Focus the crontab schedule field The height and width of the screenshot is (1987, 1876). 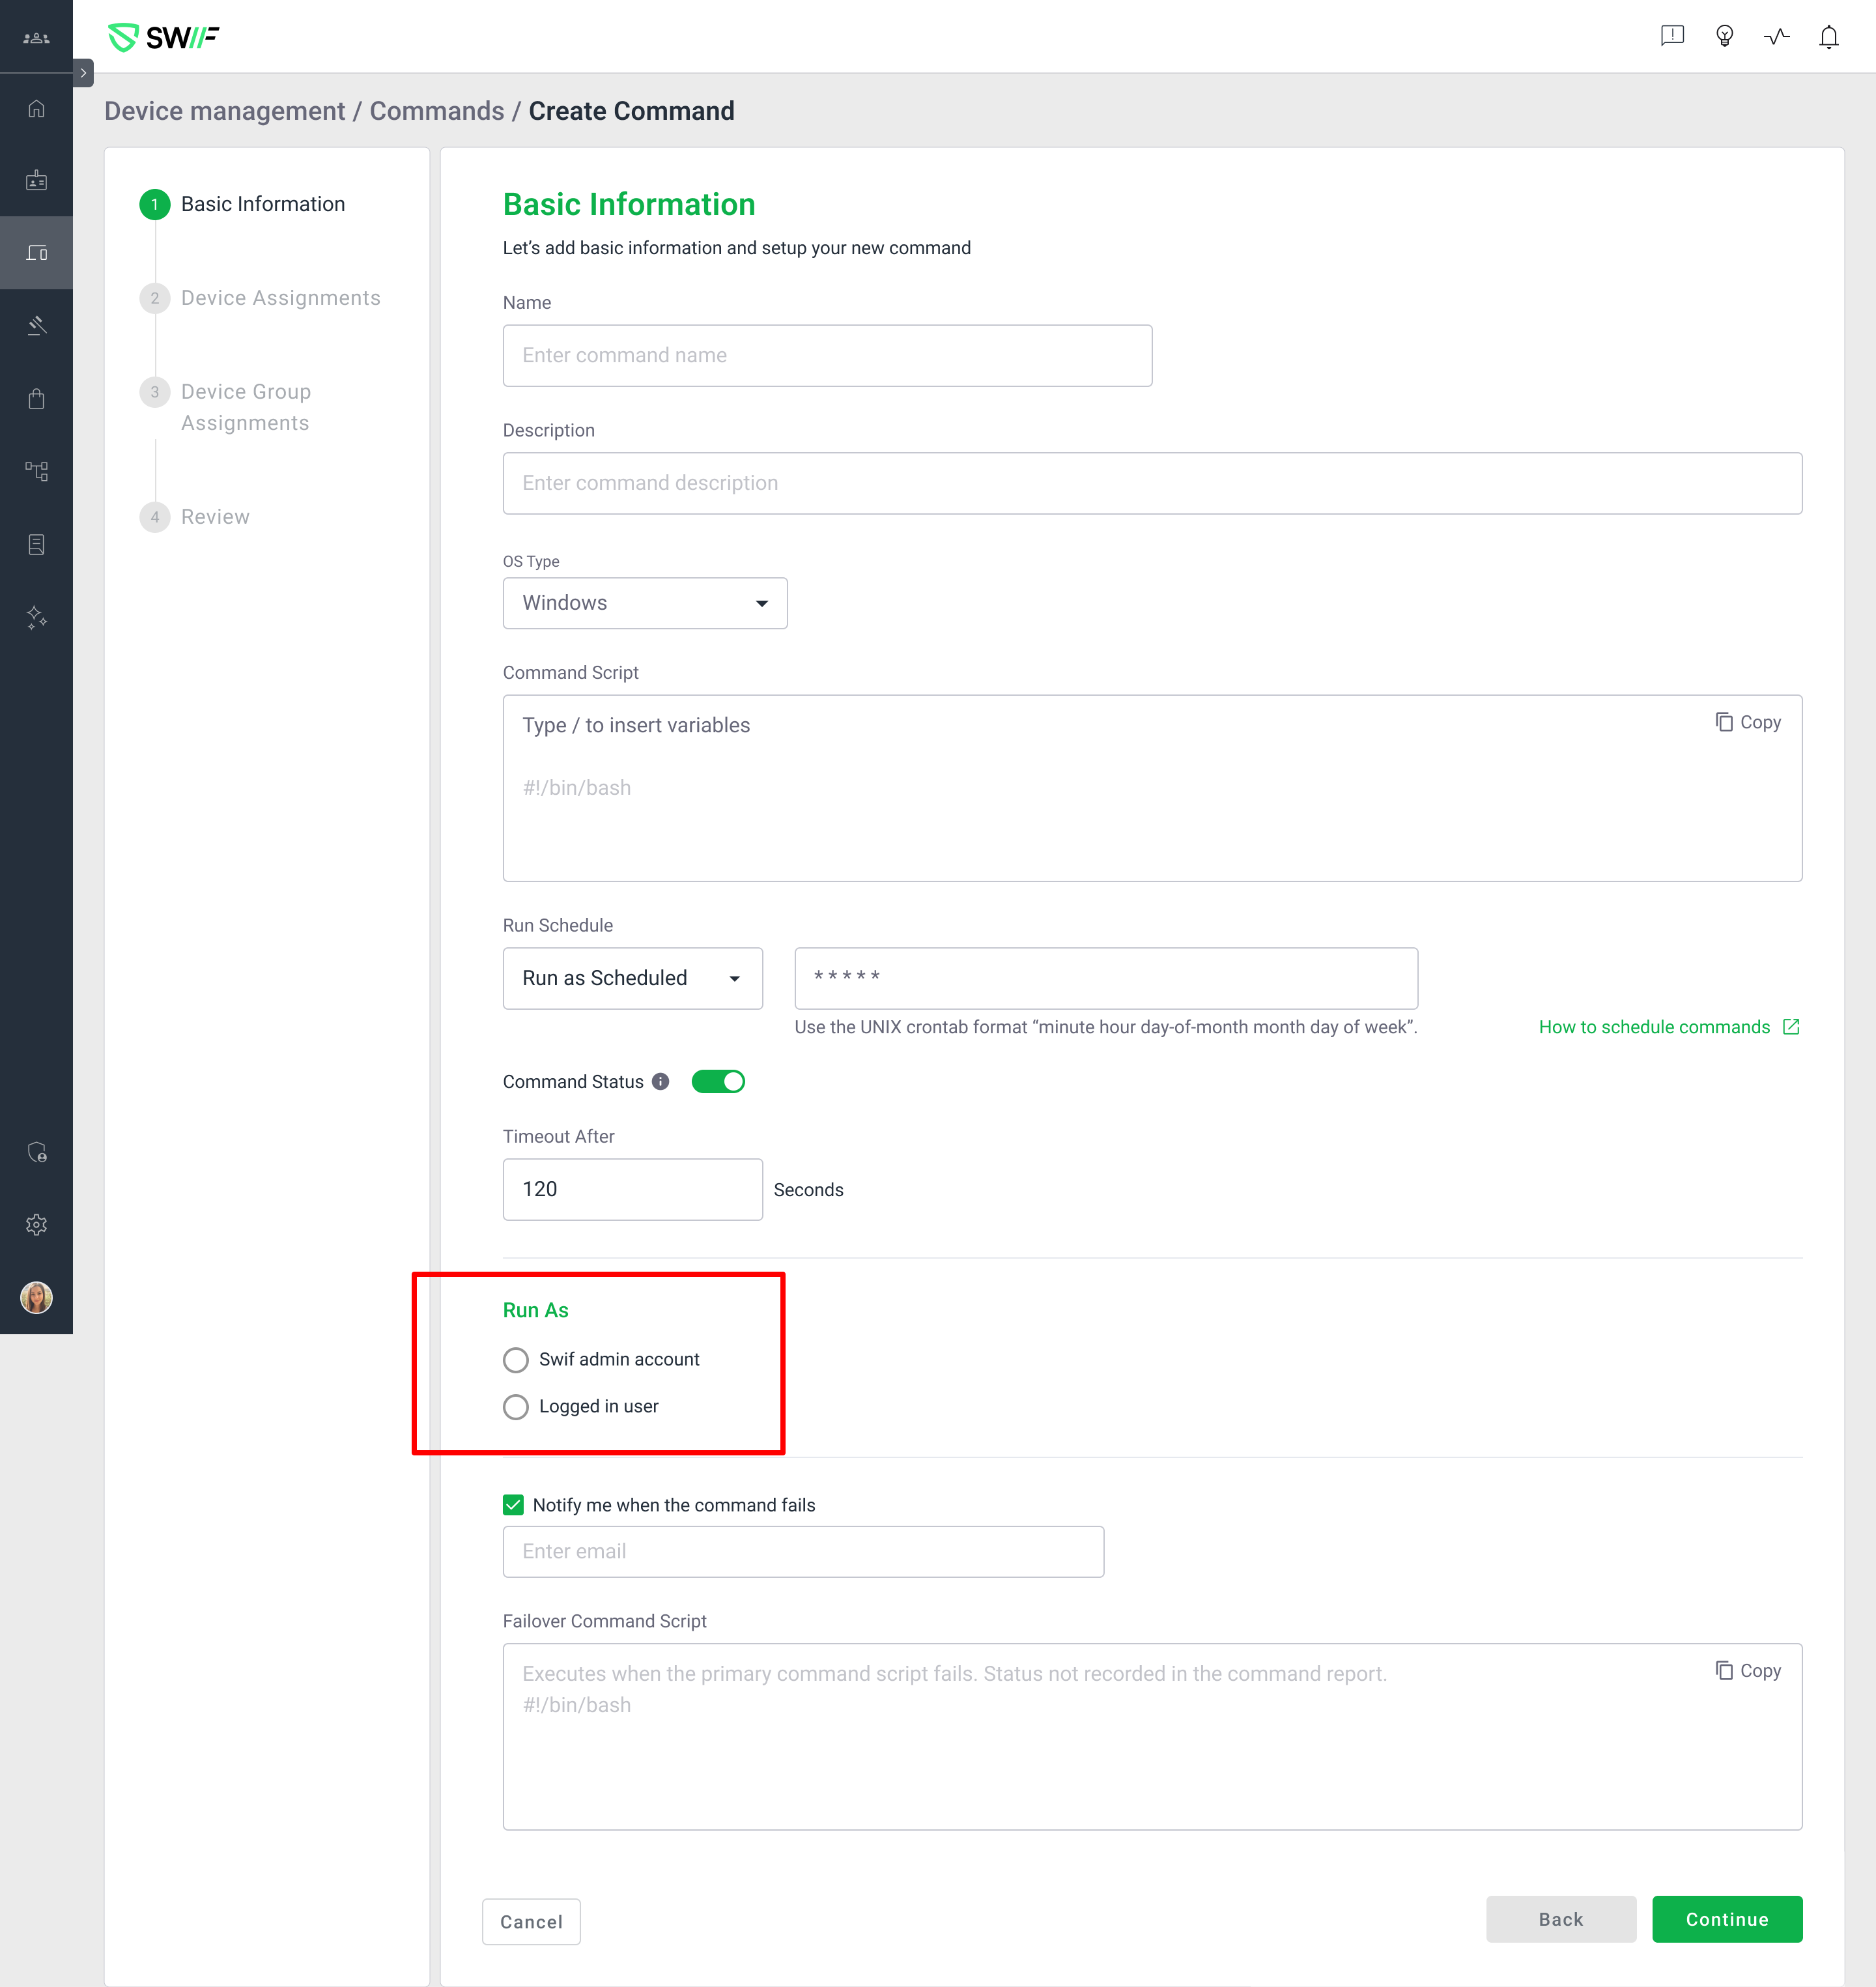pyautogui.click(x=1106, y=978)
